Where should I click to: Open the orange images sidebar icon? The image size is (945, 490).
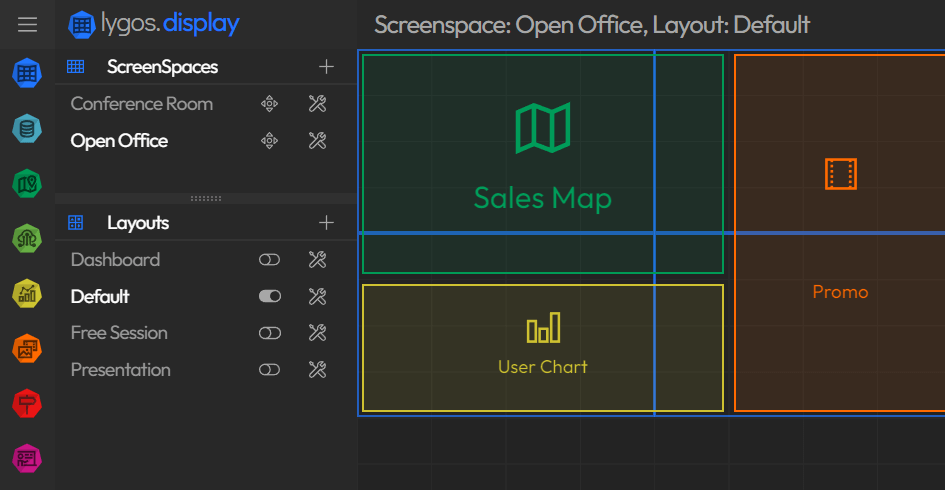[x=27, y=348]
